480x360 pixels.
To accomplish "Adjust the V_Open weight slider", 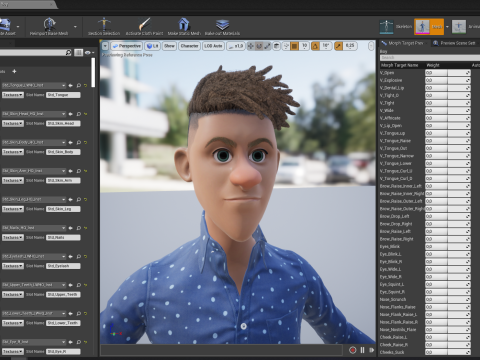I will click(x=448, y=73).
